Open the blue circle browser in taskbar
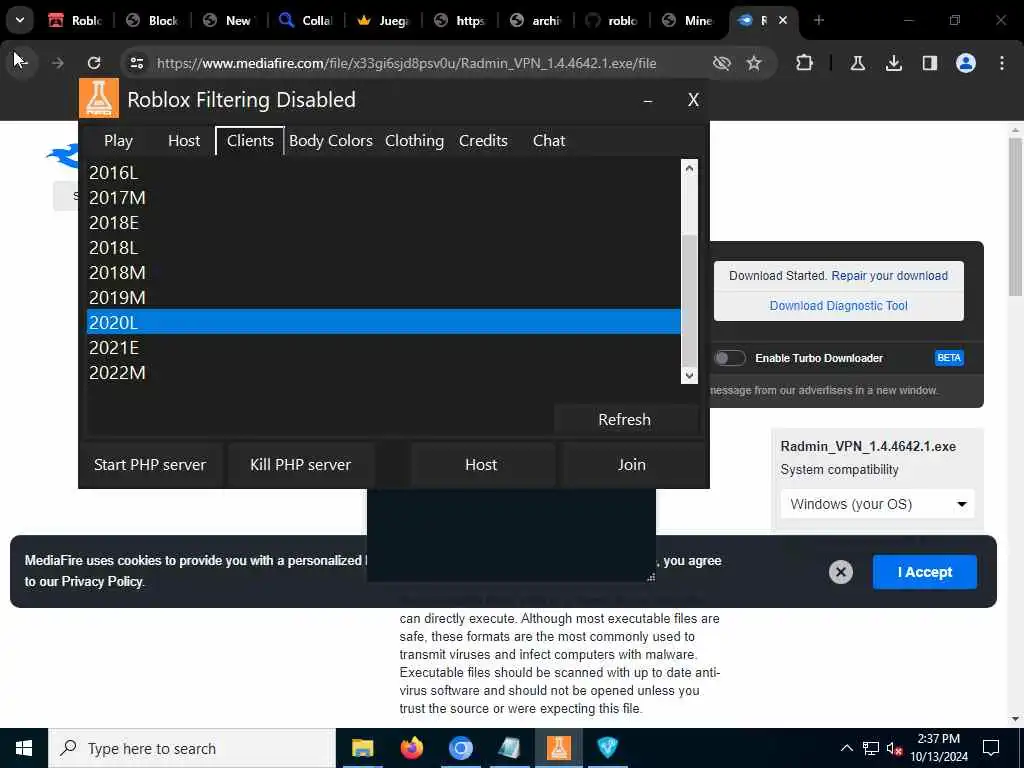Image resolution: width=1024 pixels, height=768 pixels. (x=460, y=748)
